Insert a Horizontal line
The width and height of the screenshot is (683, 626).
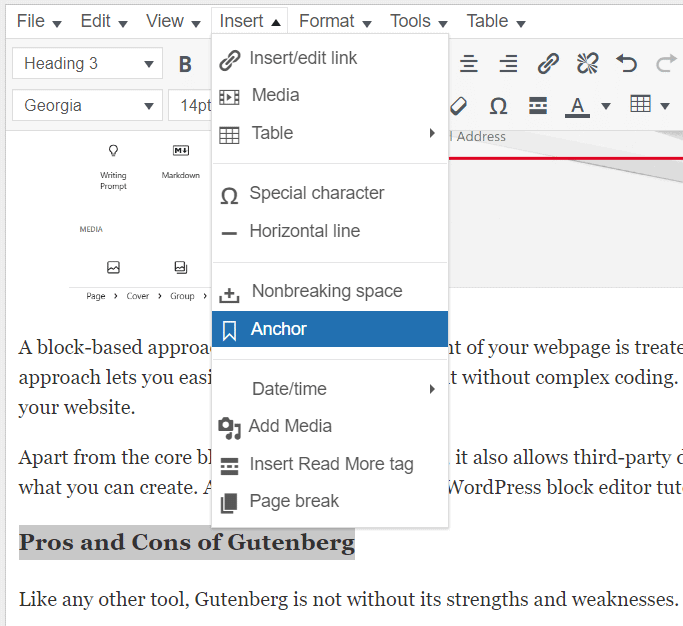[330, 231]
